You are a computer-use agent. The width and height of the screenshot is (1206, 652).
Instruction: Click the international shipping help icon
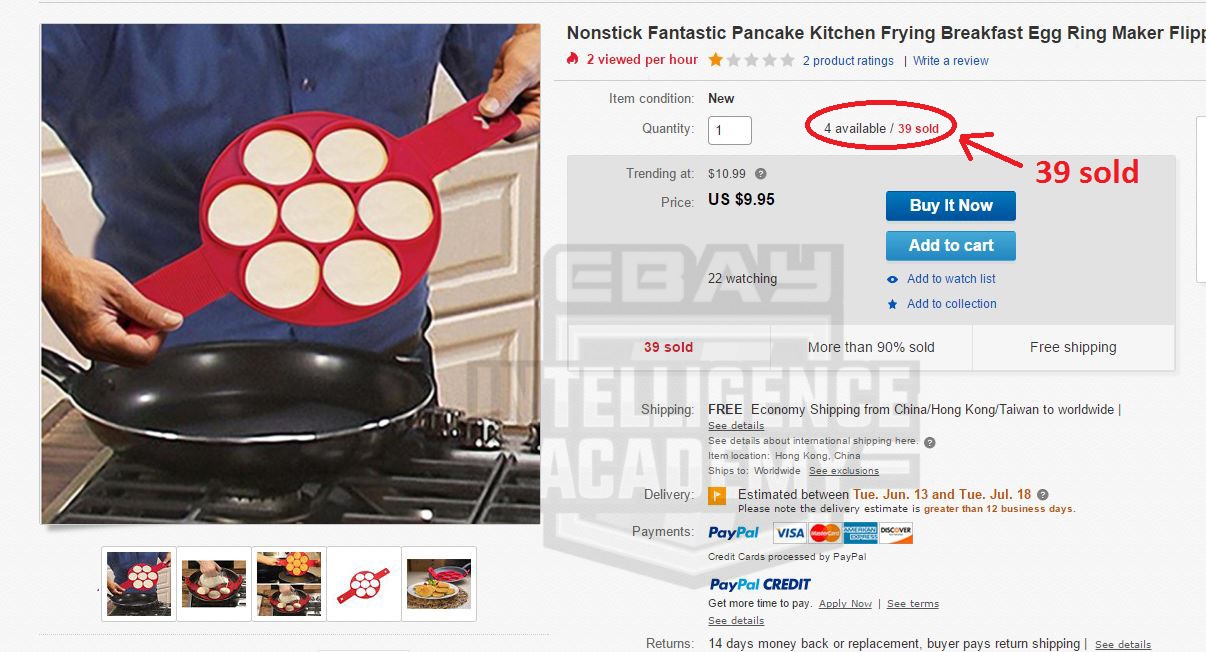tap(930, 442)
